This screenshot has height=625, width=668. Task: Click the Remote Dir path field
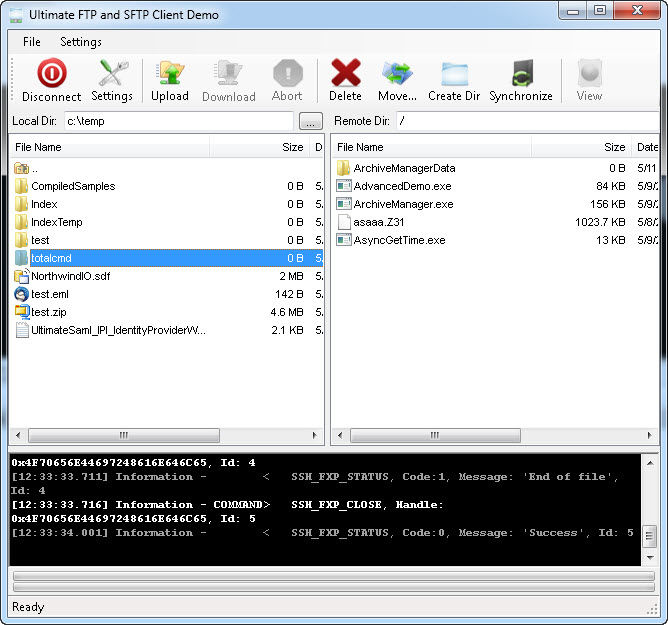coord(520,121)
